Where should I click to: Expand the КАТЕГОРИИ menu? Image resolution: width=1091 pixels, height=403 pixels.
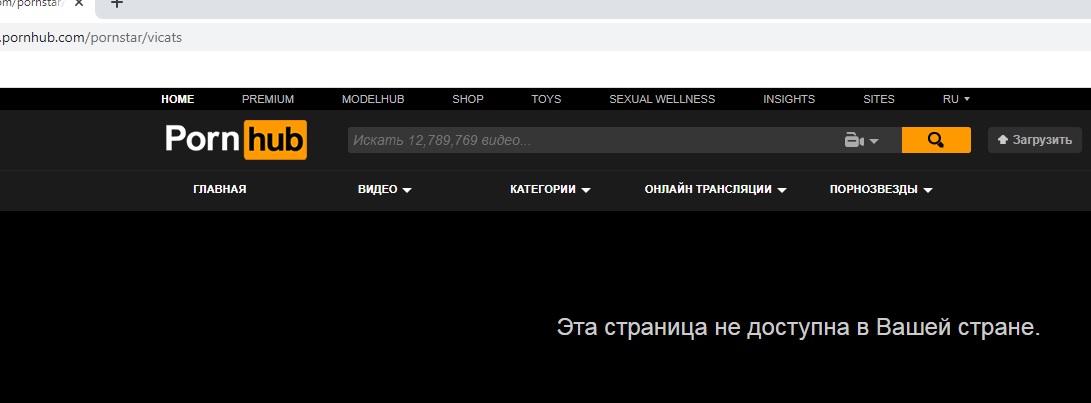click(550, 189)
